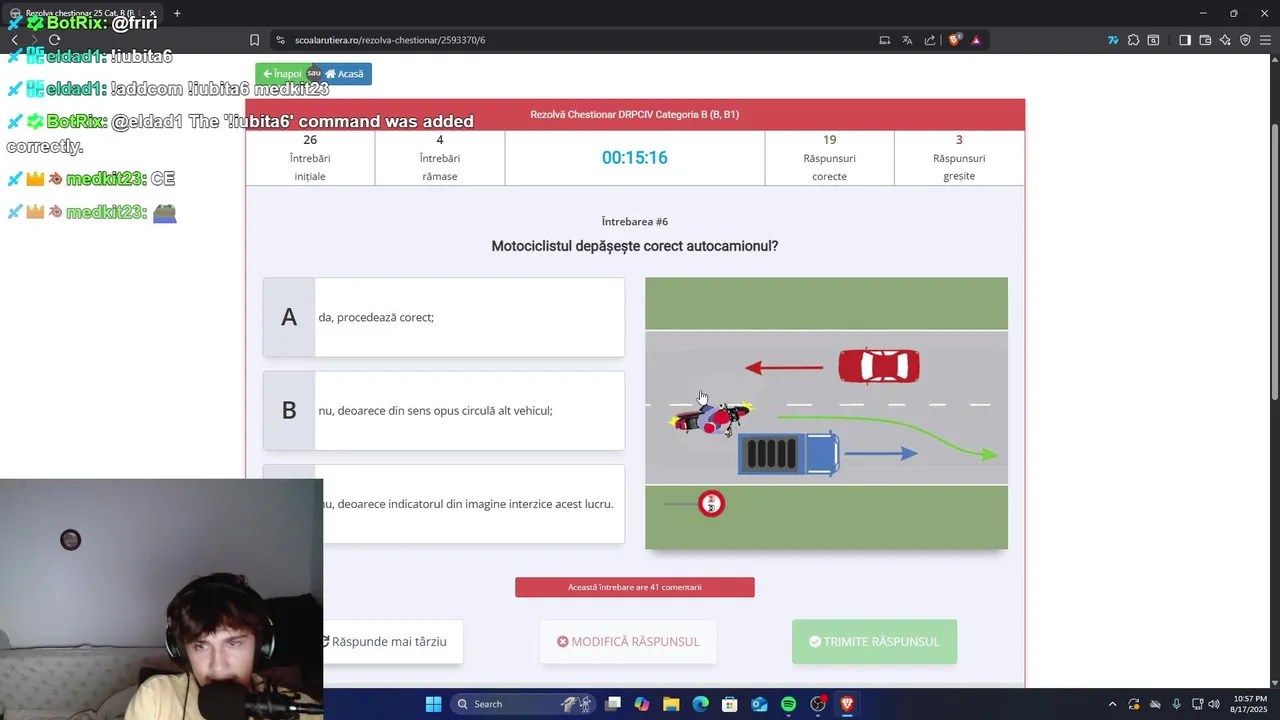Expand the system tray hidden icons chevron

point(1112,704)
